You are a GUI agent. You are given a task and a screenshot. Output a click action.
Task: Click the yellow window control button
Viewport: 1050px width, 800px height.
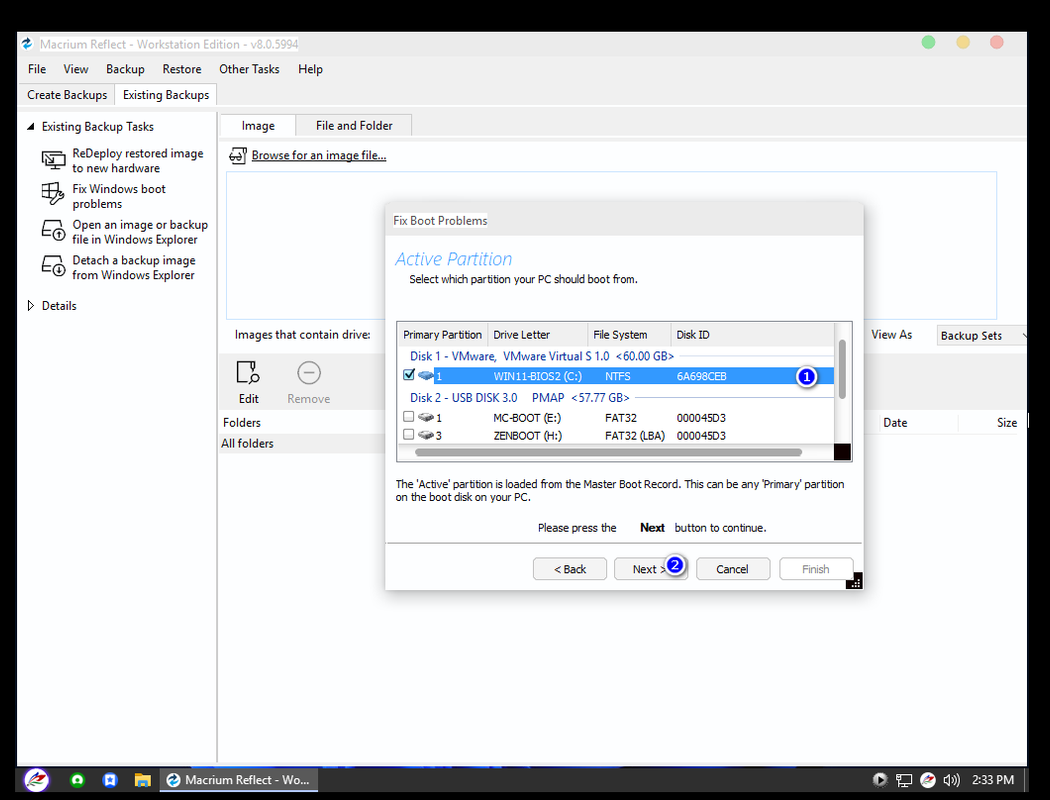coord(962,43)
